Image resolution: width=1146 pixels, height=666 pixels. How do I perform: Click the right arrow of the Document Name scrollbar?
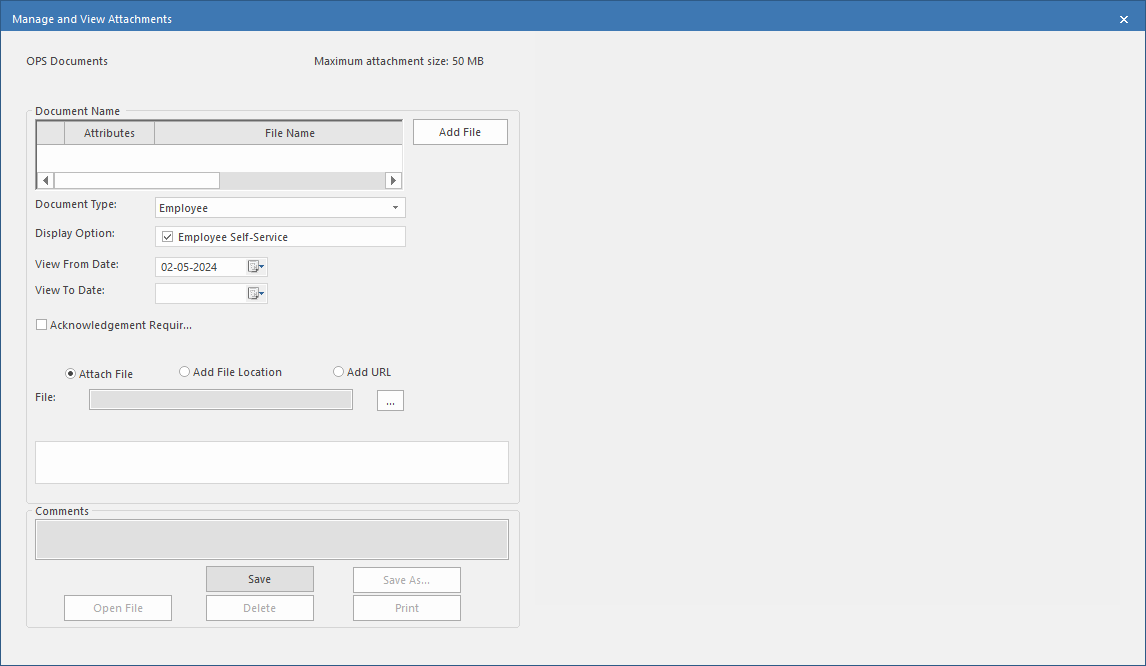(x=393, y=179)
